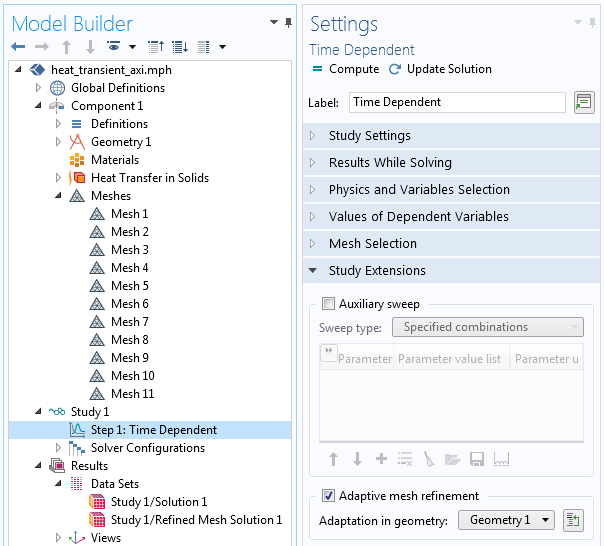Select Mesh 5 in the Meshes list

tap(129, 286)
